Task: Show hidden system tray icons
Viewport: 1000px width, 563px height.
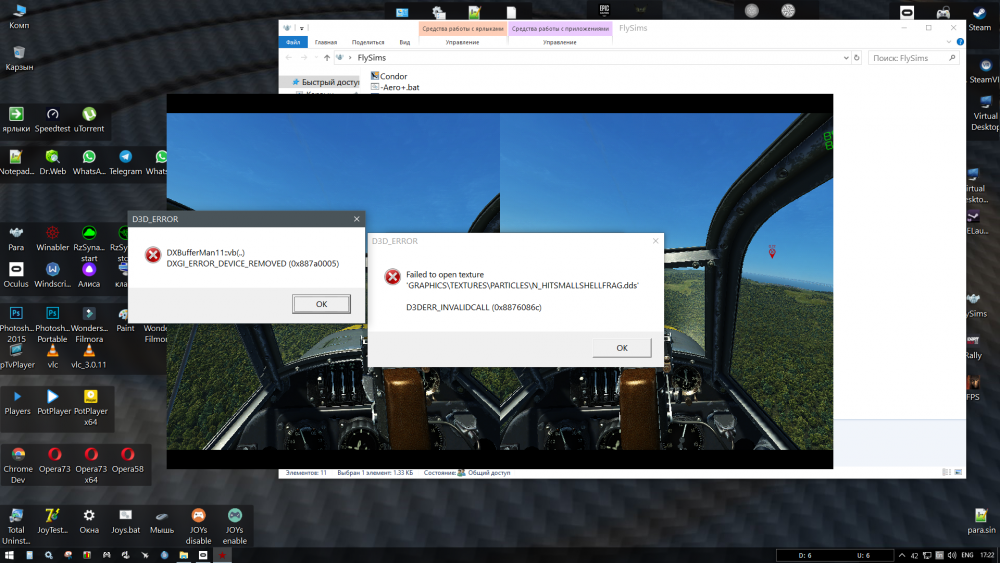Action: tap(902, 555)
